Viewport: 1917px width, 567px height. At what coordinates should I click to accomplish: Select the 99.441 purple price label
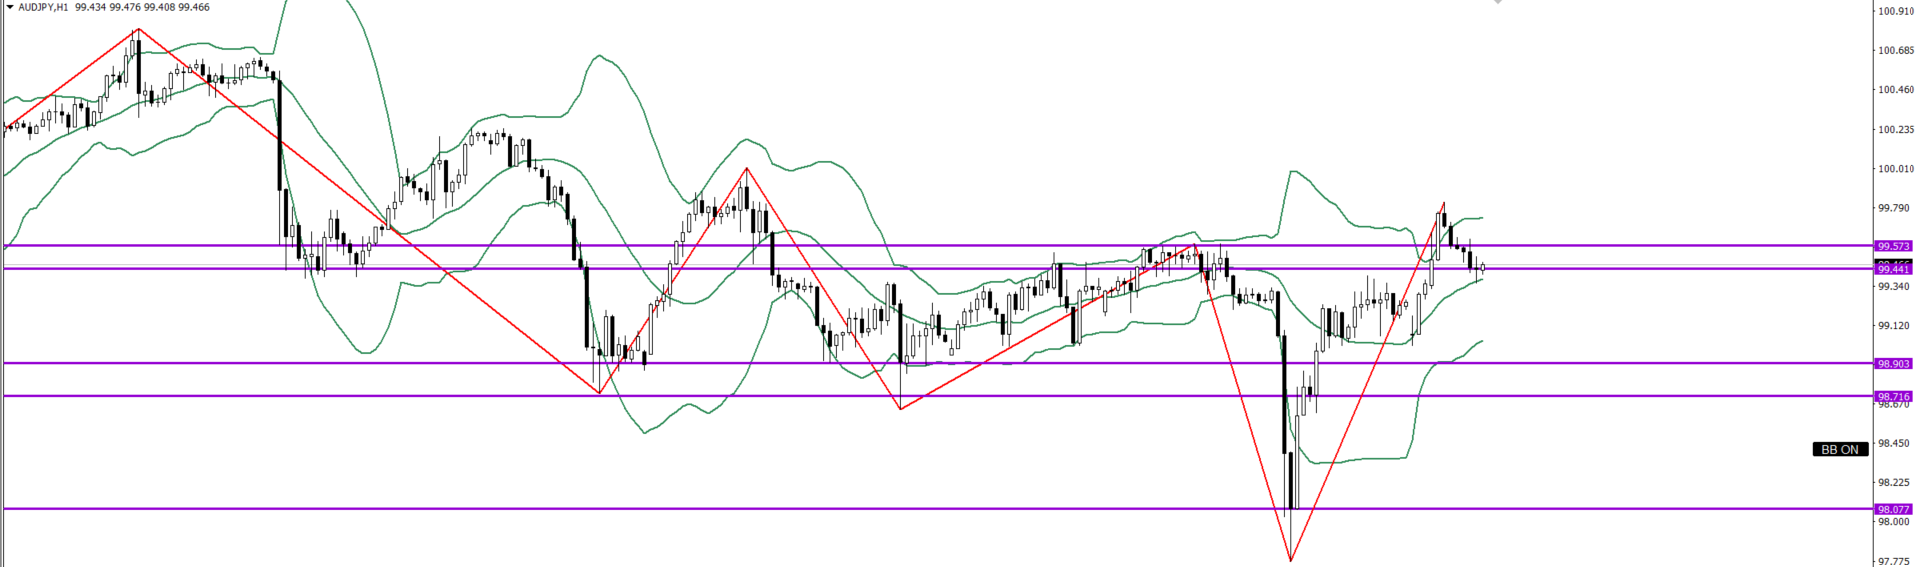coord(1893,269)
